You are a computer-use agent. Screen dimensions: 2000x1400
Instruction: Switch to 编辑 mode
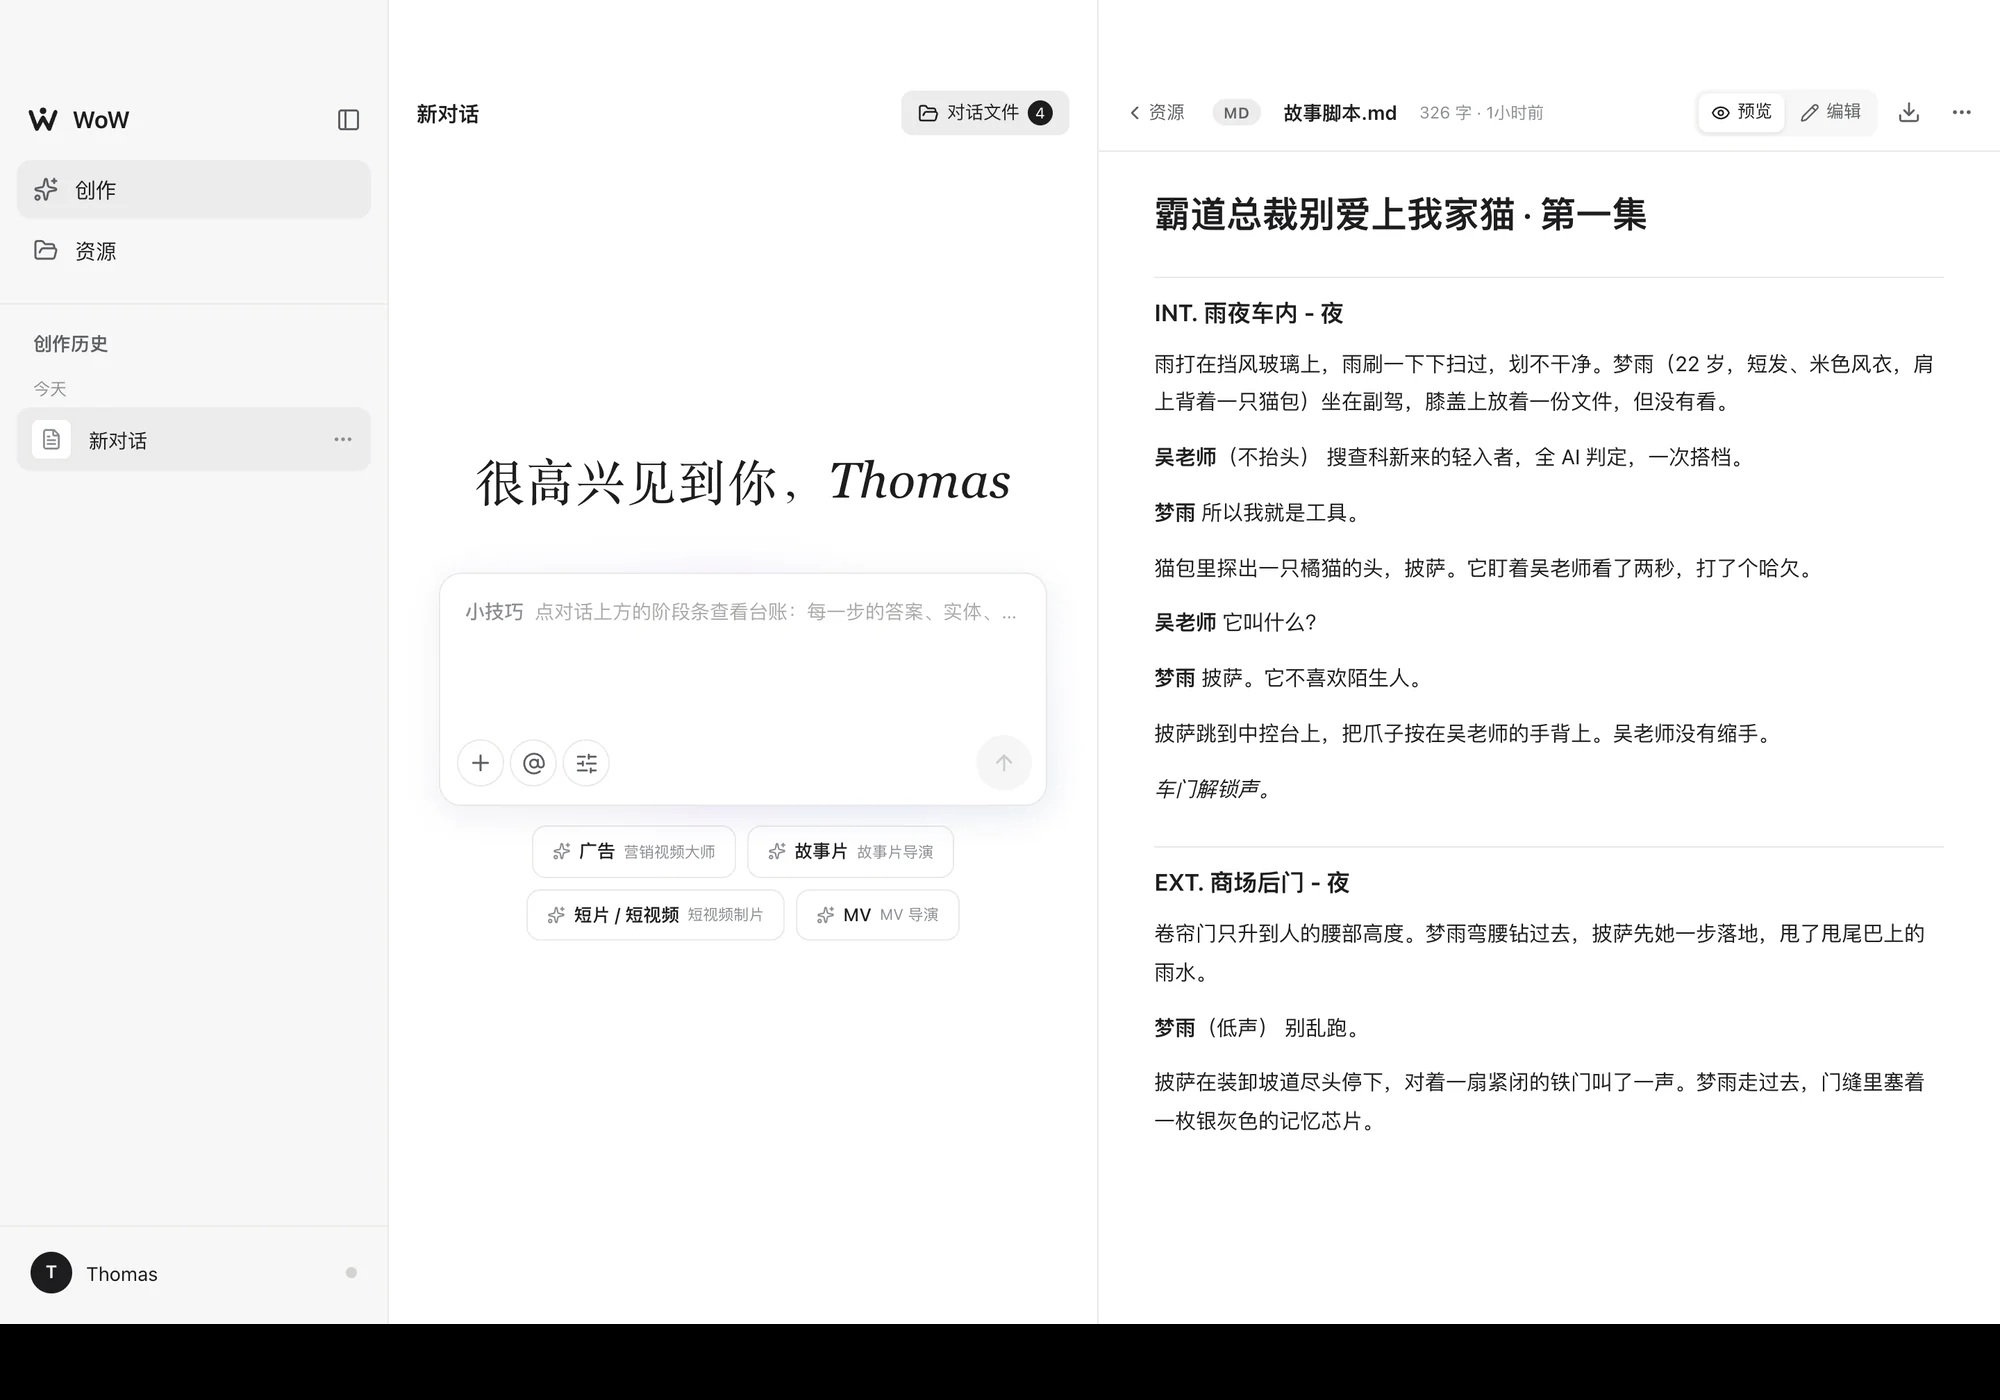1830,112
